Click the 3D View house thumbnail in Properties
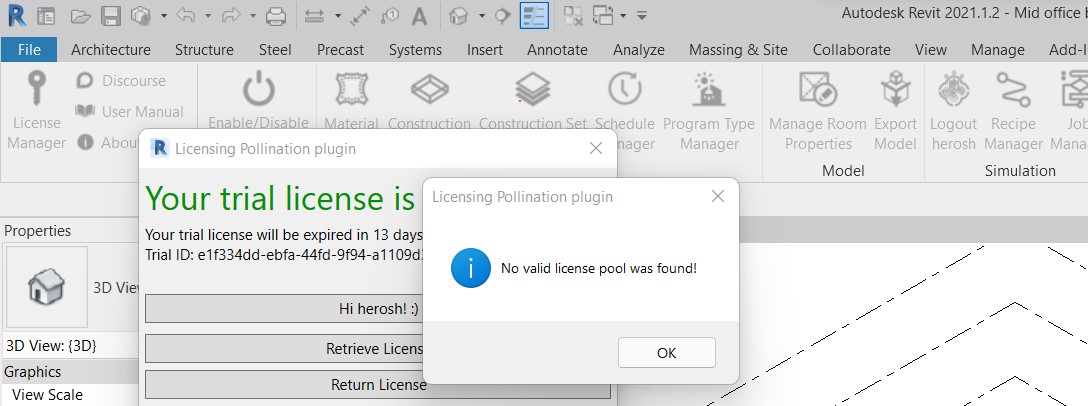 coord(47,287)
